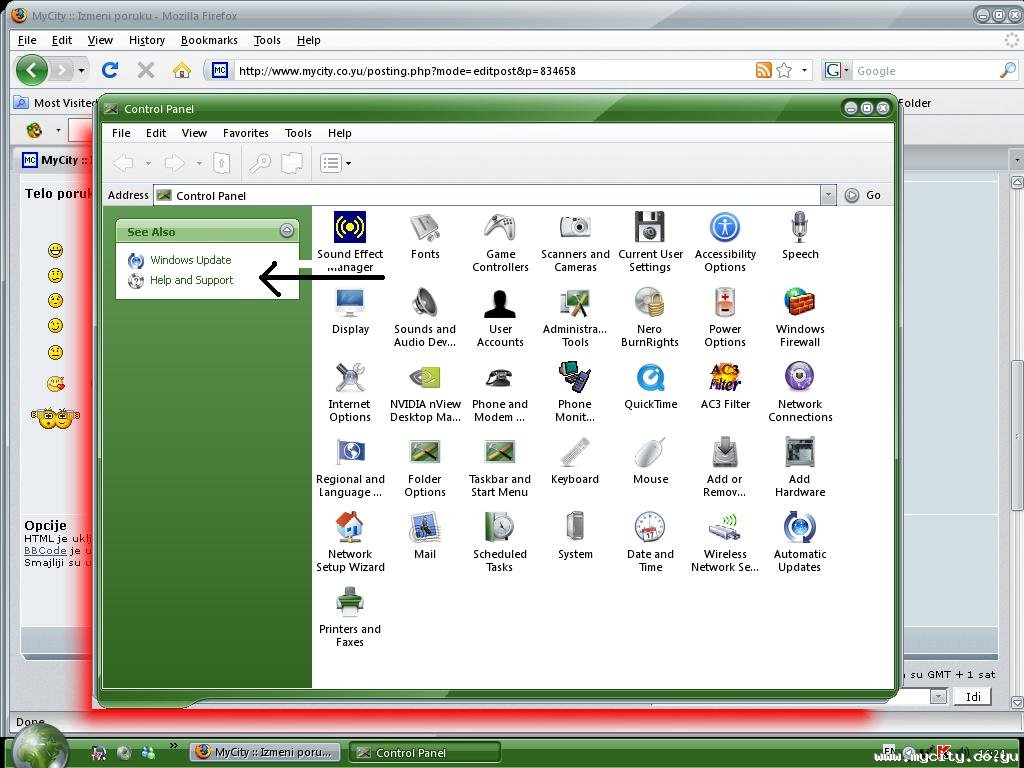Go to Firefox home page
This screenshot has width=1024, height=768.
(x=182, y=70)
